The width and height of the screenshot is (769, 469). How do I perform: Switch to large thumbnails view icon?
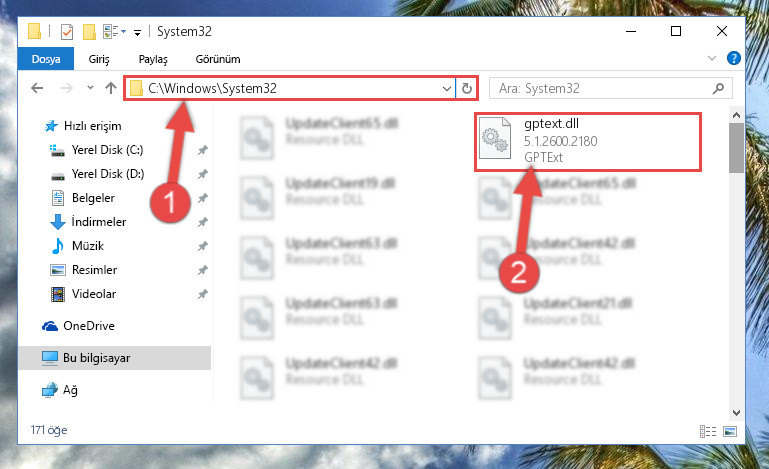click(x=730, y=431)
